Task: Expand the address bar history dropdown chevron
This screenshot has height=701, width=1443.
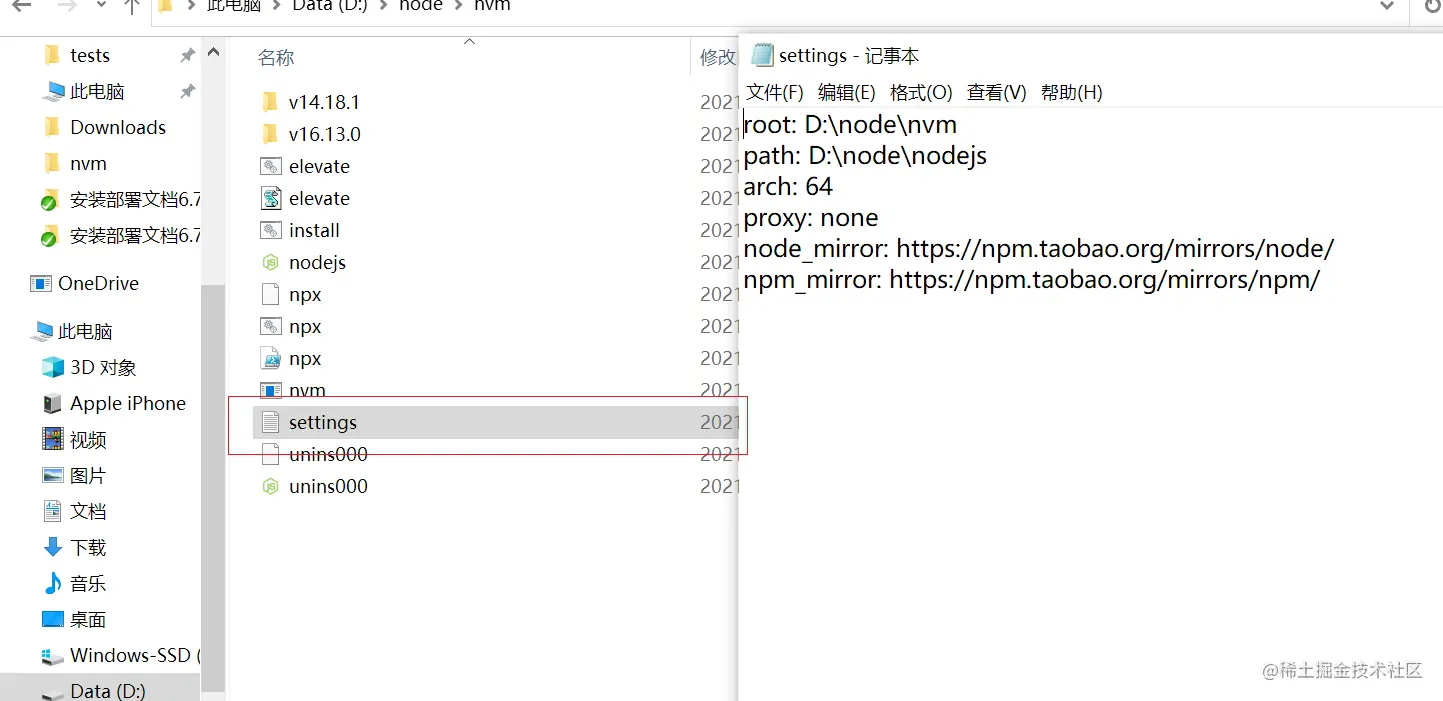Action: 1387,5
